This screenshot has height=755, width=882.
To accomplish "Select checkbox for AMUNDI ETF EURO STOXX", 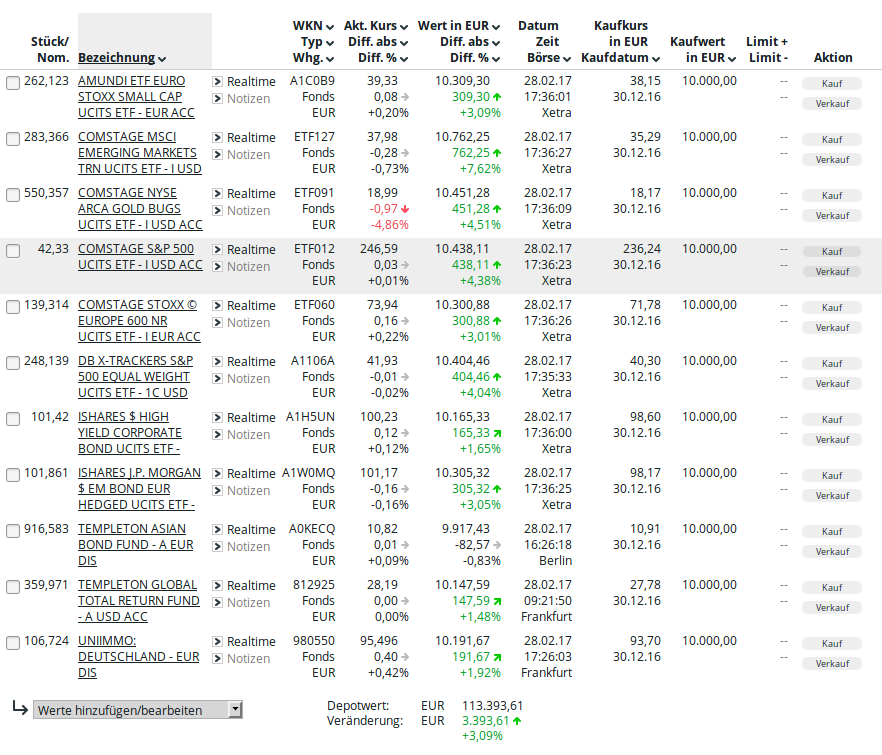I will 13,83.
